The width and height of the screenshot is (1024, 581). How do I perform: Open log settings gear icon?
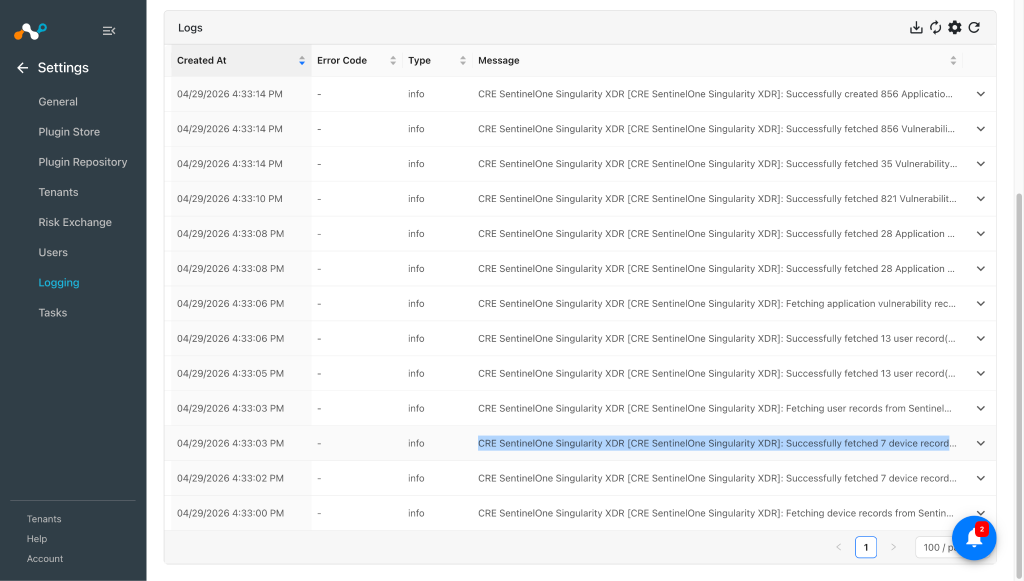tap(955, 27)
